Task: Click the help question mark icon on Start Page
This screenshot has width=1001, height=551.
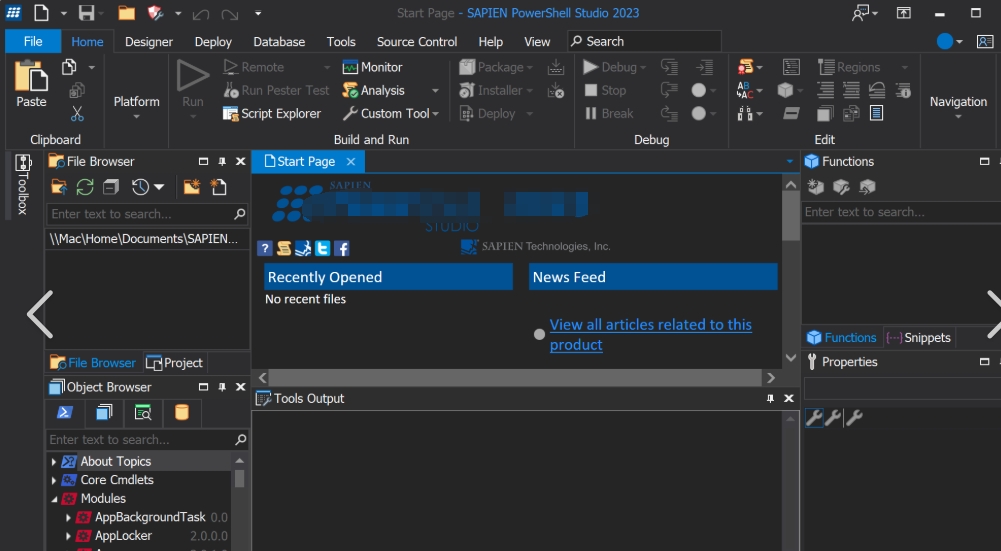Action: tap(265, 248)
